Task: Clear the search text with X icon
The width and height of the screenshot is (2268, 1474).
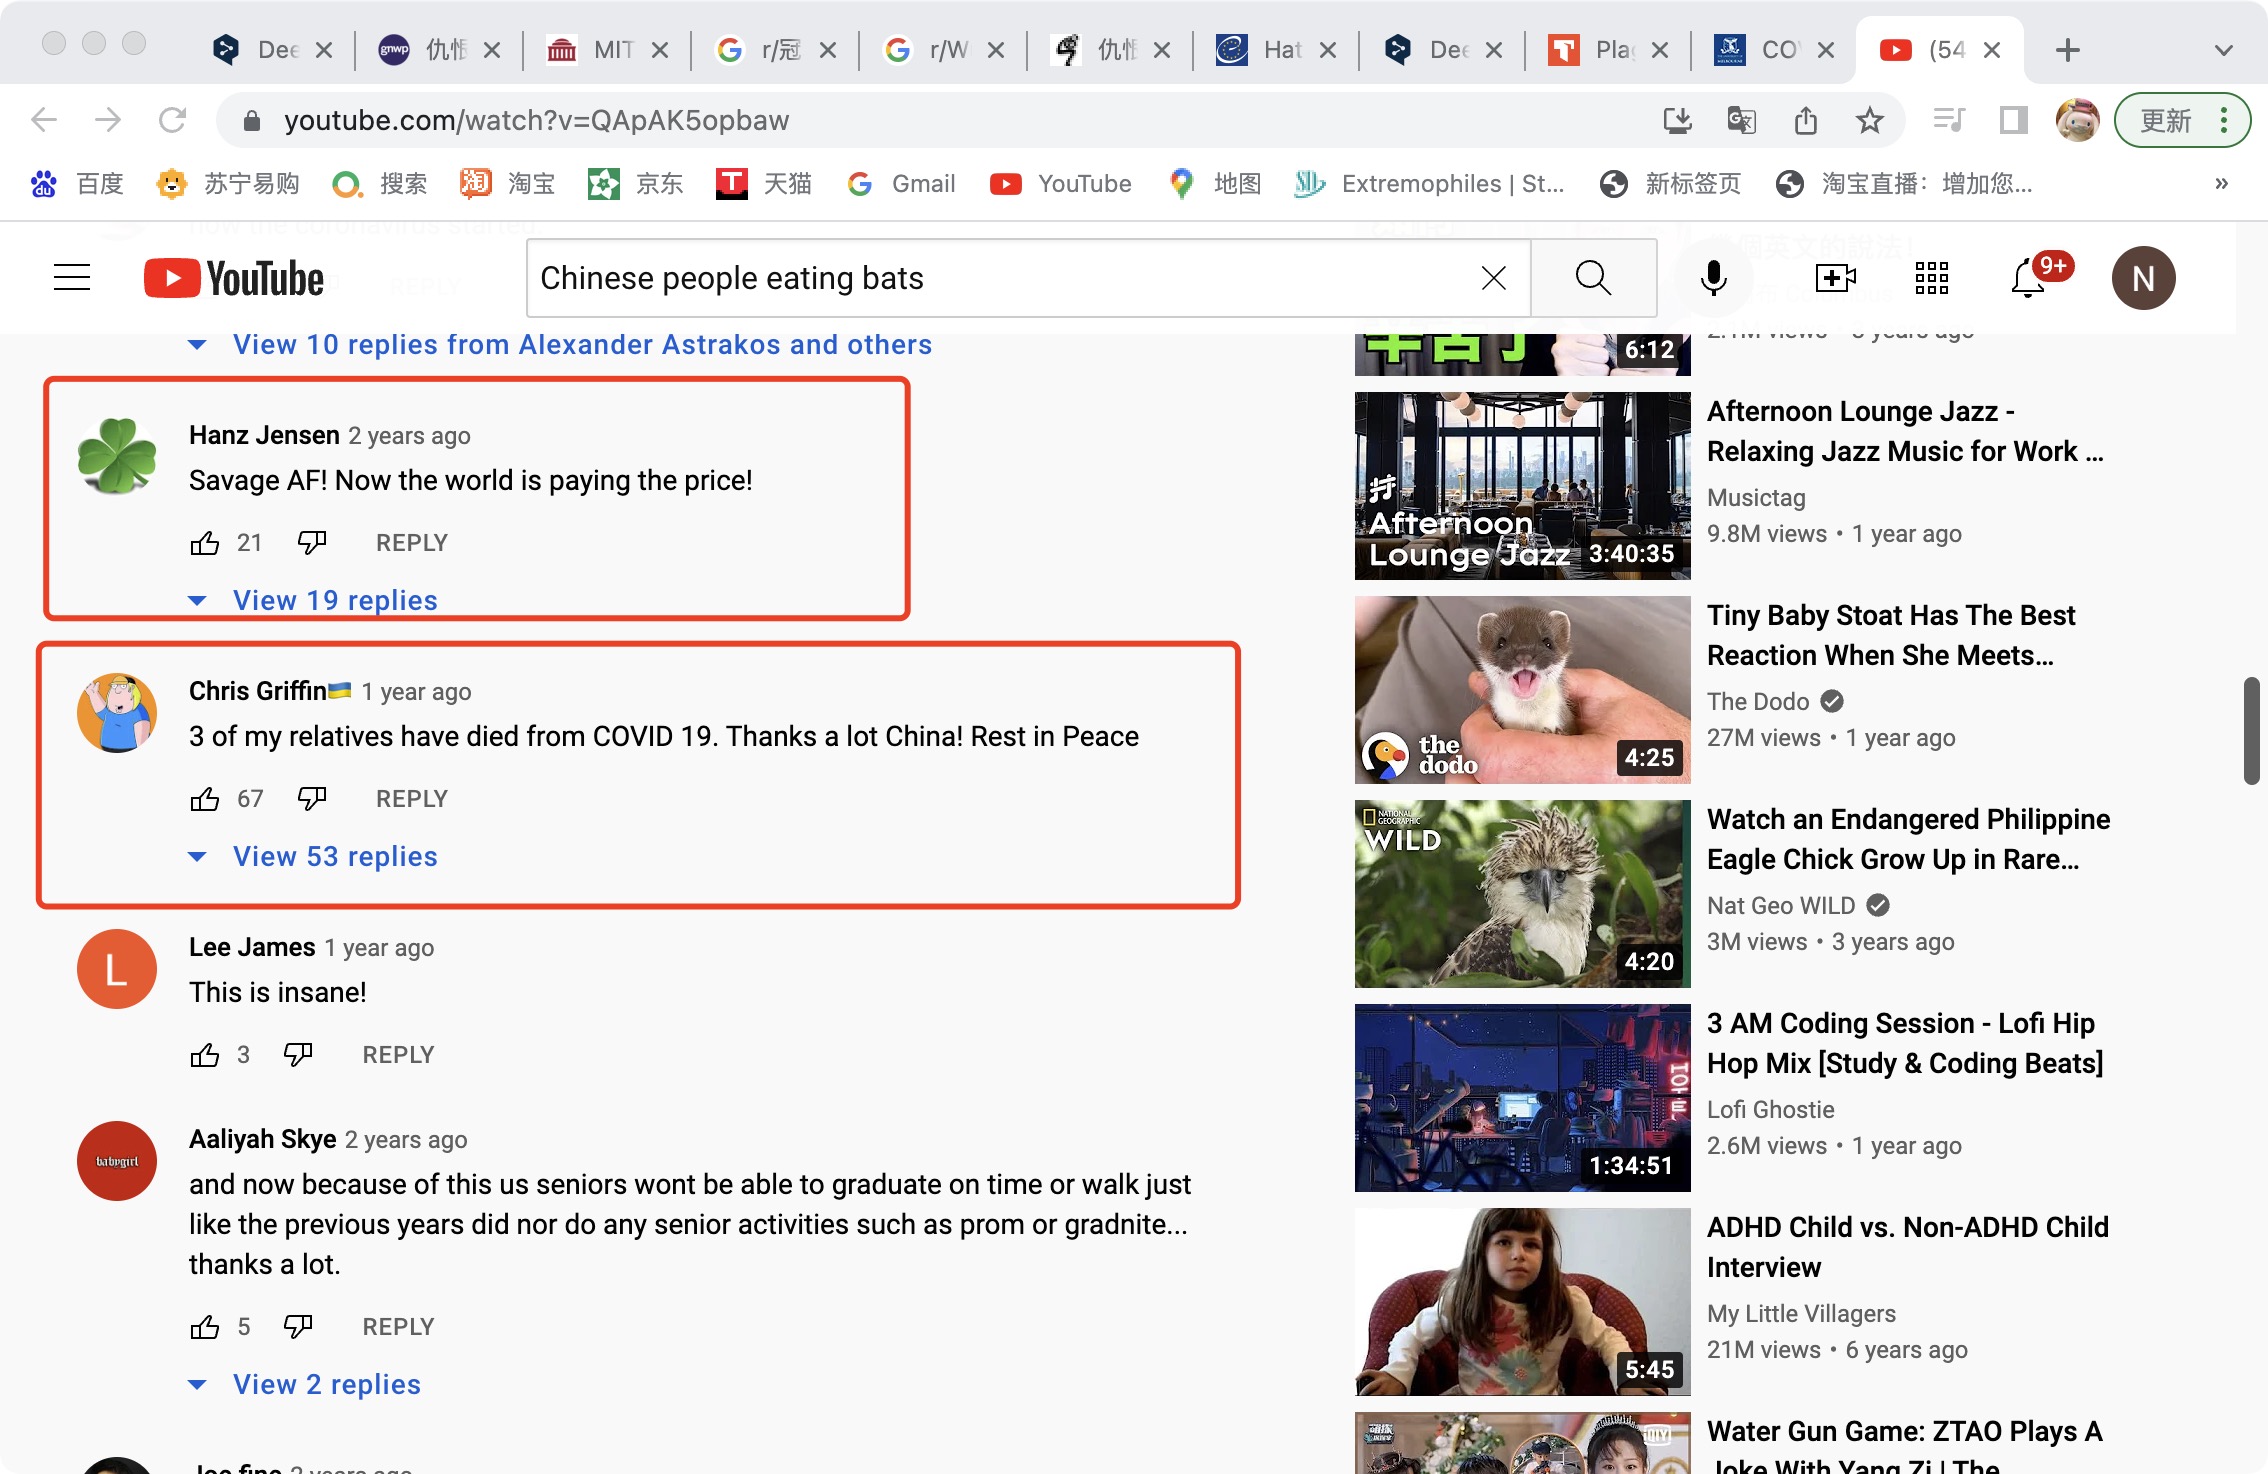Action: [1493, 278]
